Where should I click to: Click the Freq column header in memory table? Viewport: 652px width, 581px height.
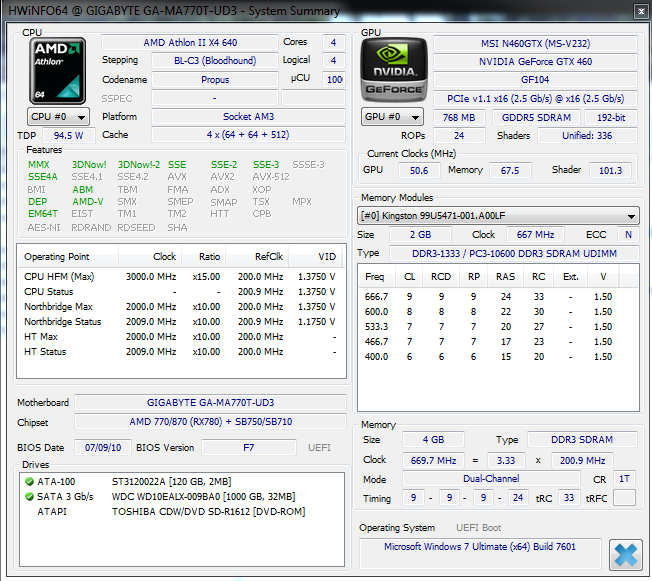click(375, 277)
